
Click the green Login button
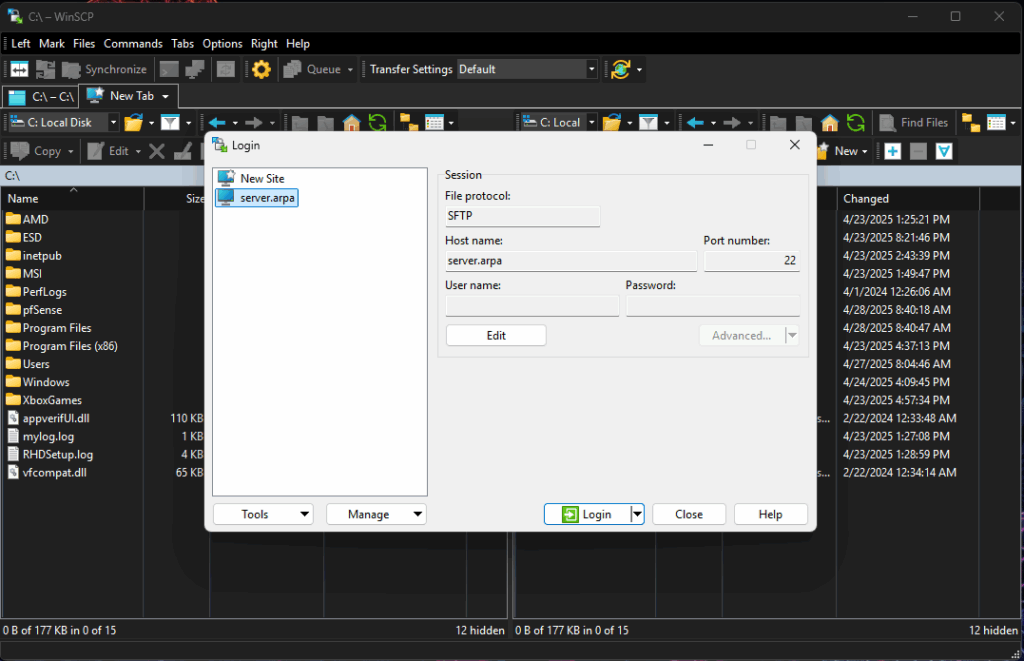click(x=587, y=514)
